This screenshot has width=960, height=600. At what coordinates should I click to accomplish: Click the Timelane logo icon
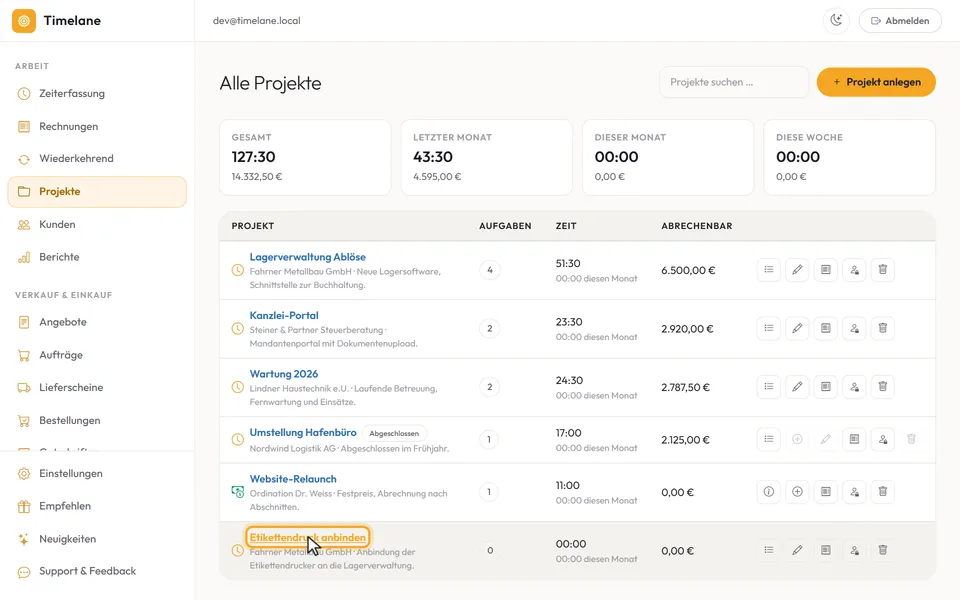tap(24, 21)
